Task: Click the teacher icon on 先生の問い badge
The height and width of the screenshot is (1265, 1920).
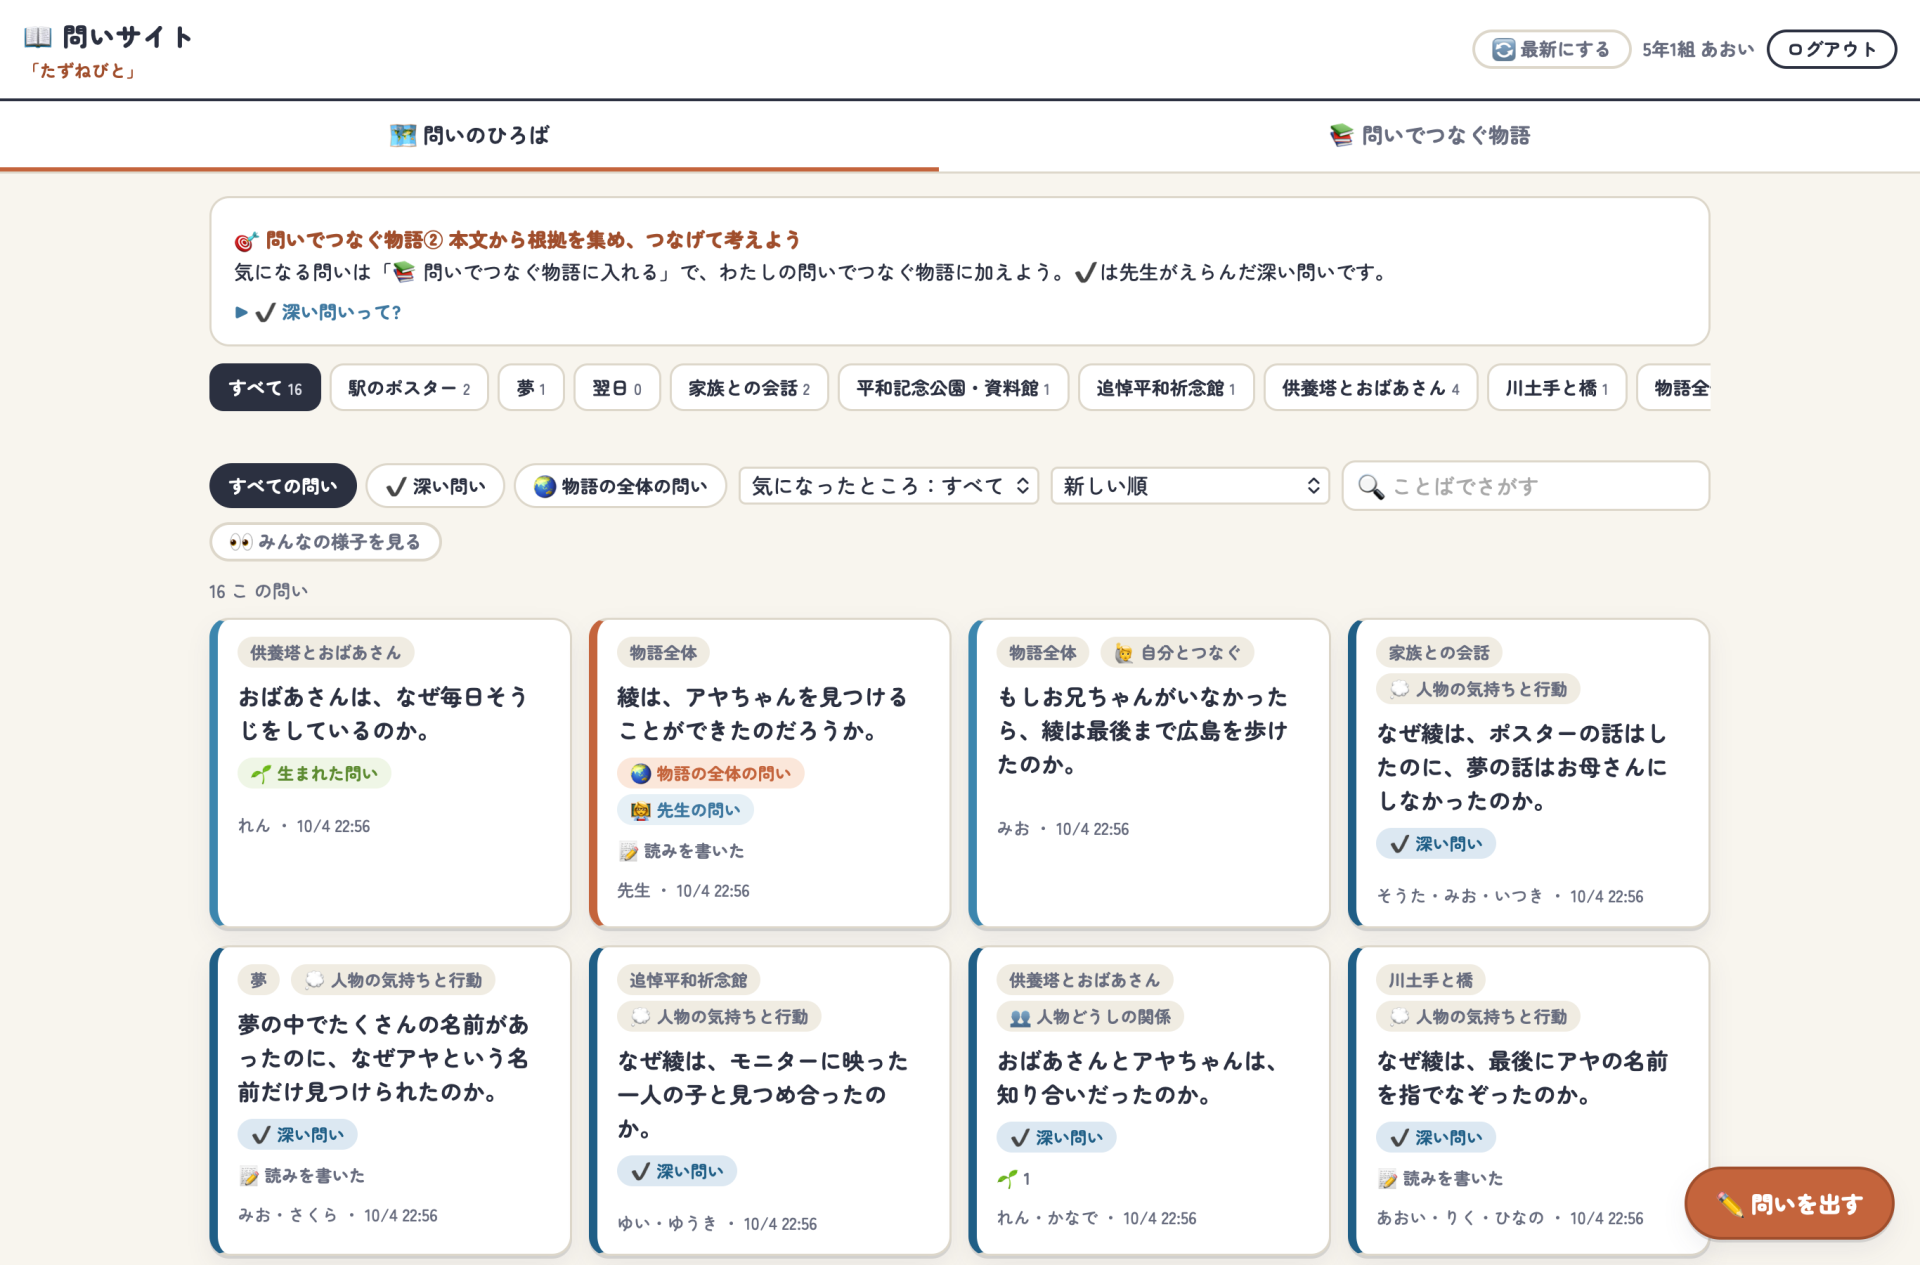Action: point(641,810)
